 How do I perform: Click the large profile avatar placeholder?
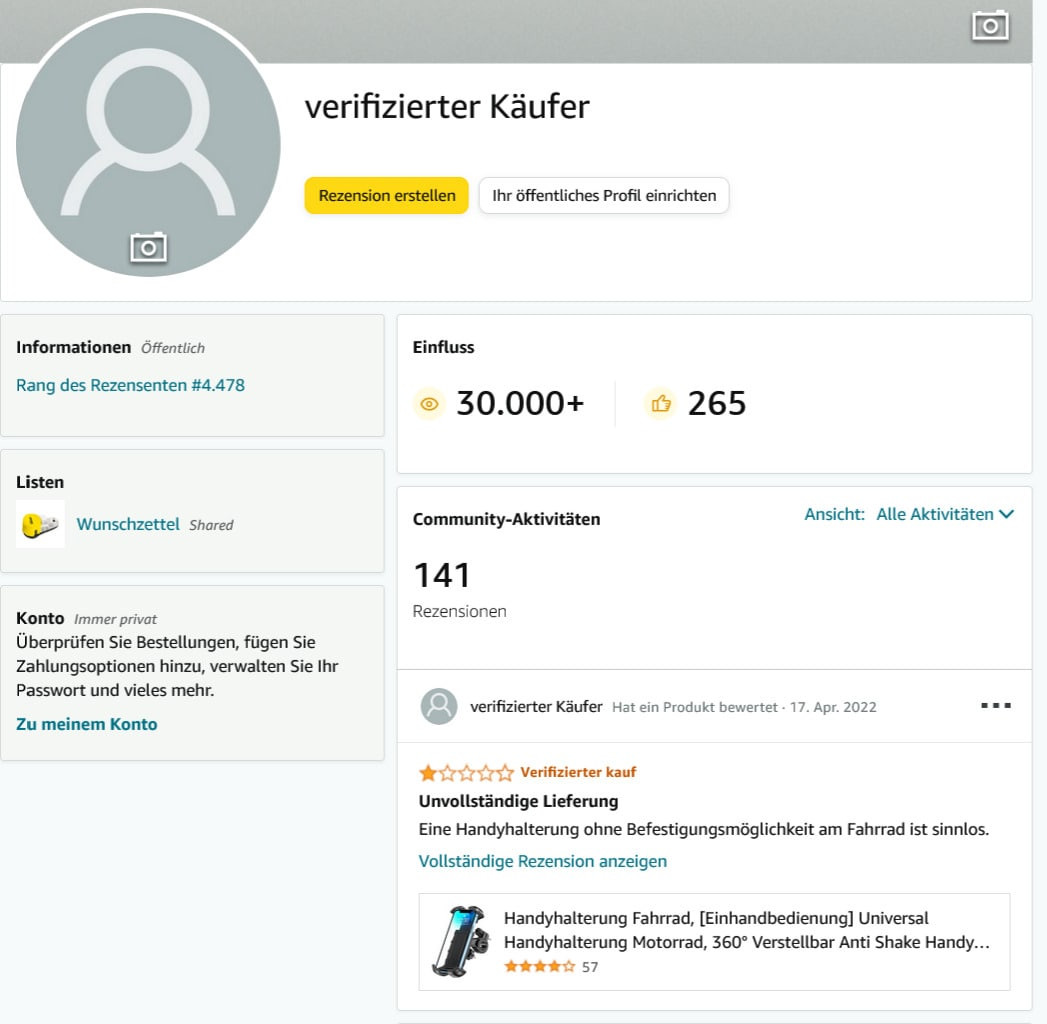(148, 144)
